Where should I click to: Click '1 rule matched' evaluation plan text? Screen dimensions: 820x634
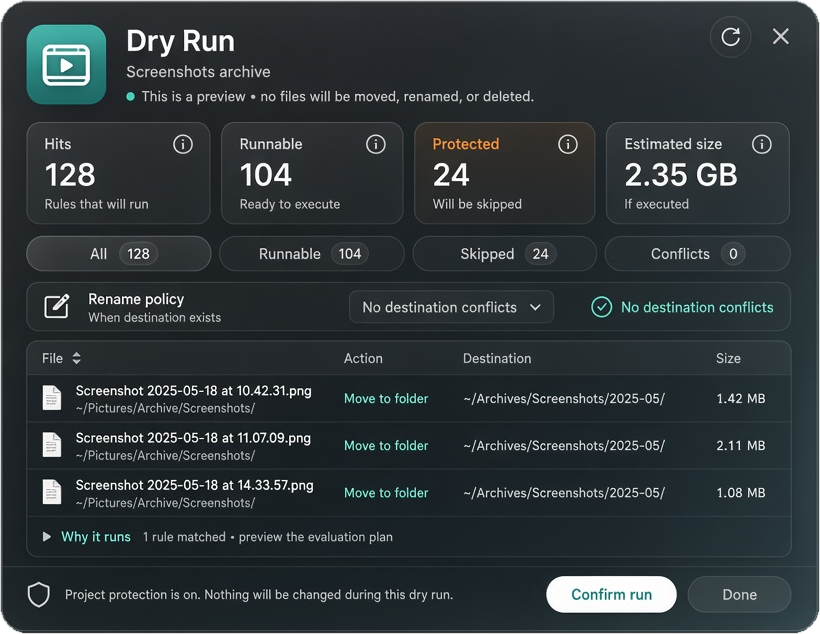(268, 537)
